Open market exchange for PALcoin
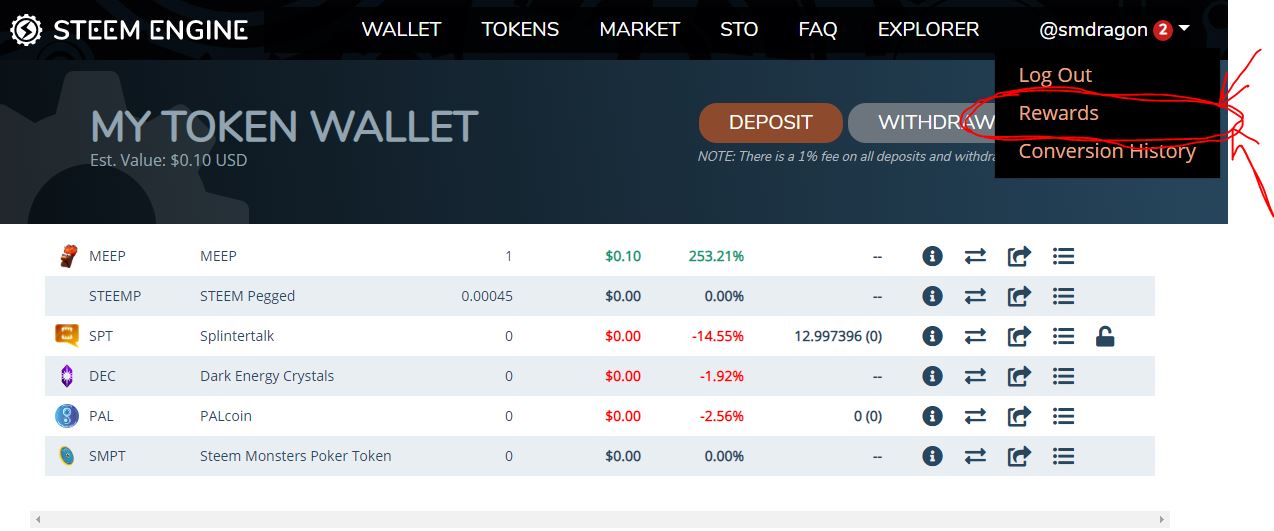1274x531 pixels. [x=975, y=416]
